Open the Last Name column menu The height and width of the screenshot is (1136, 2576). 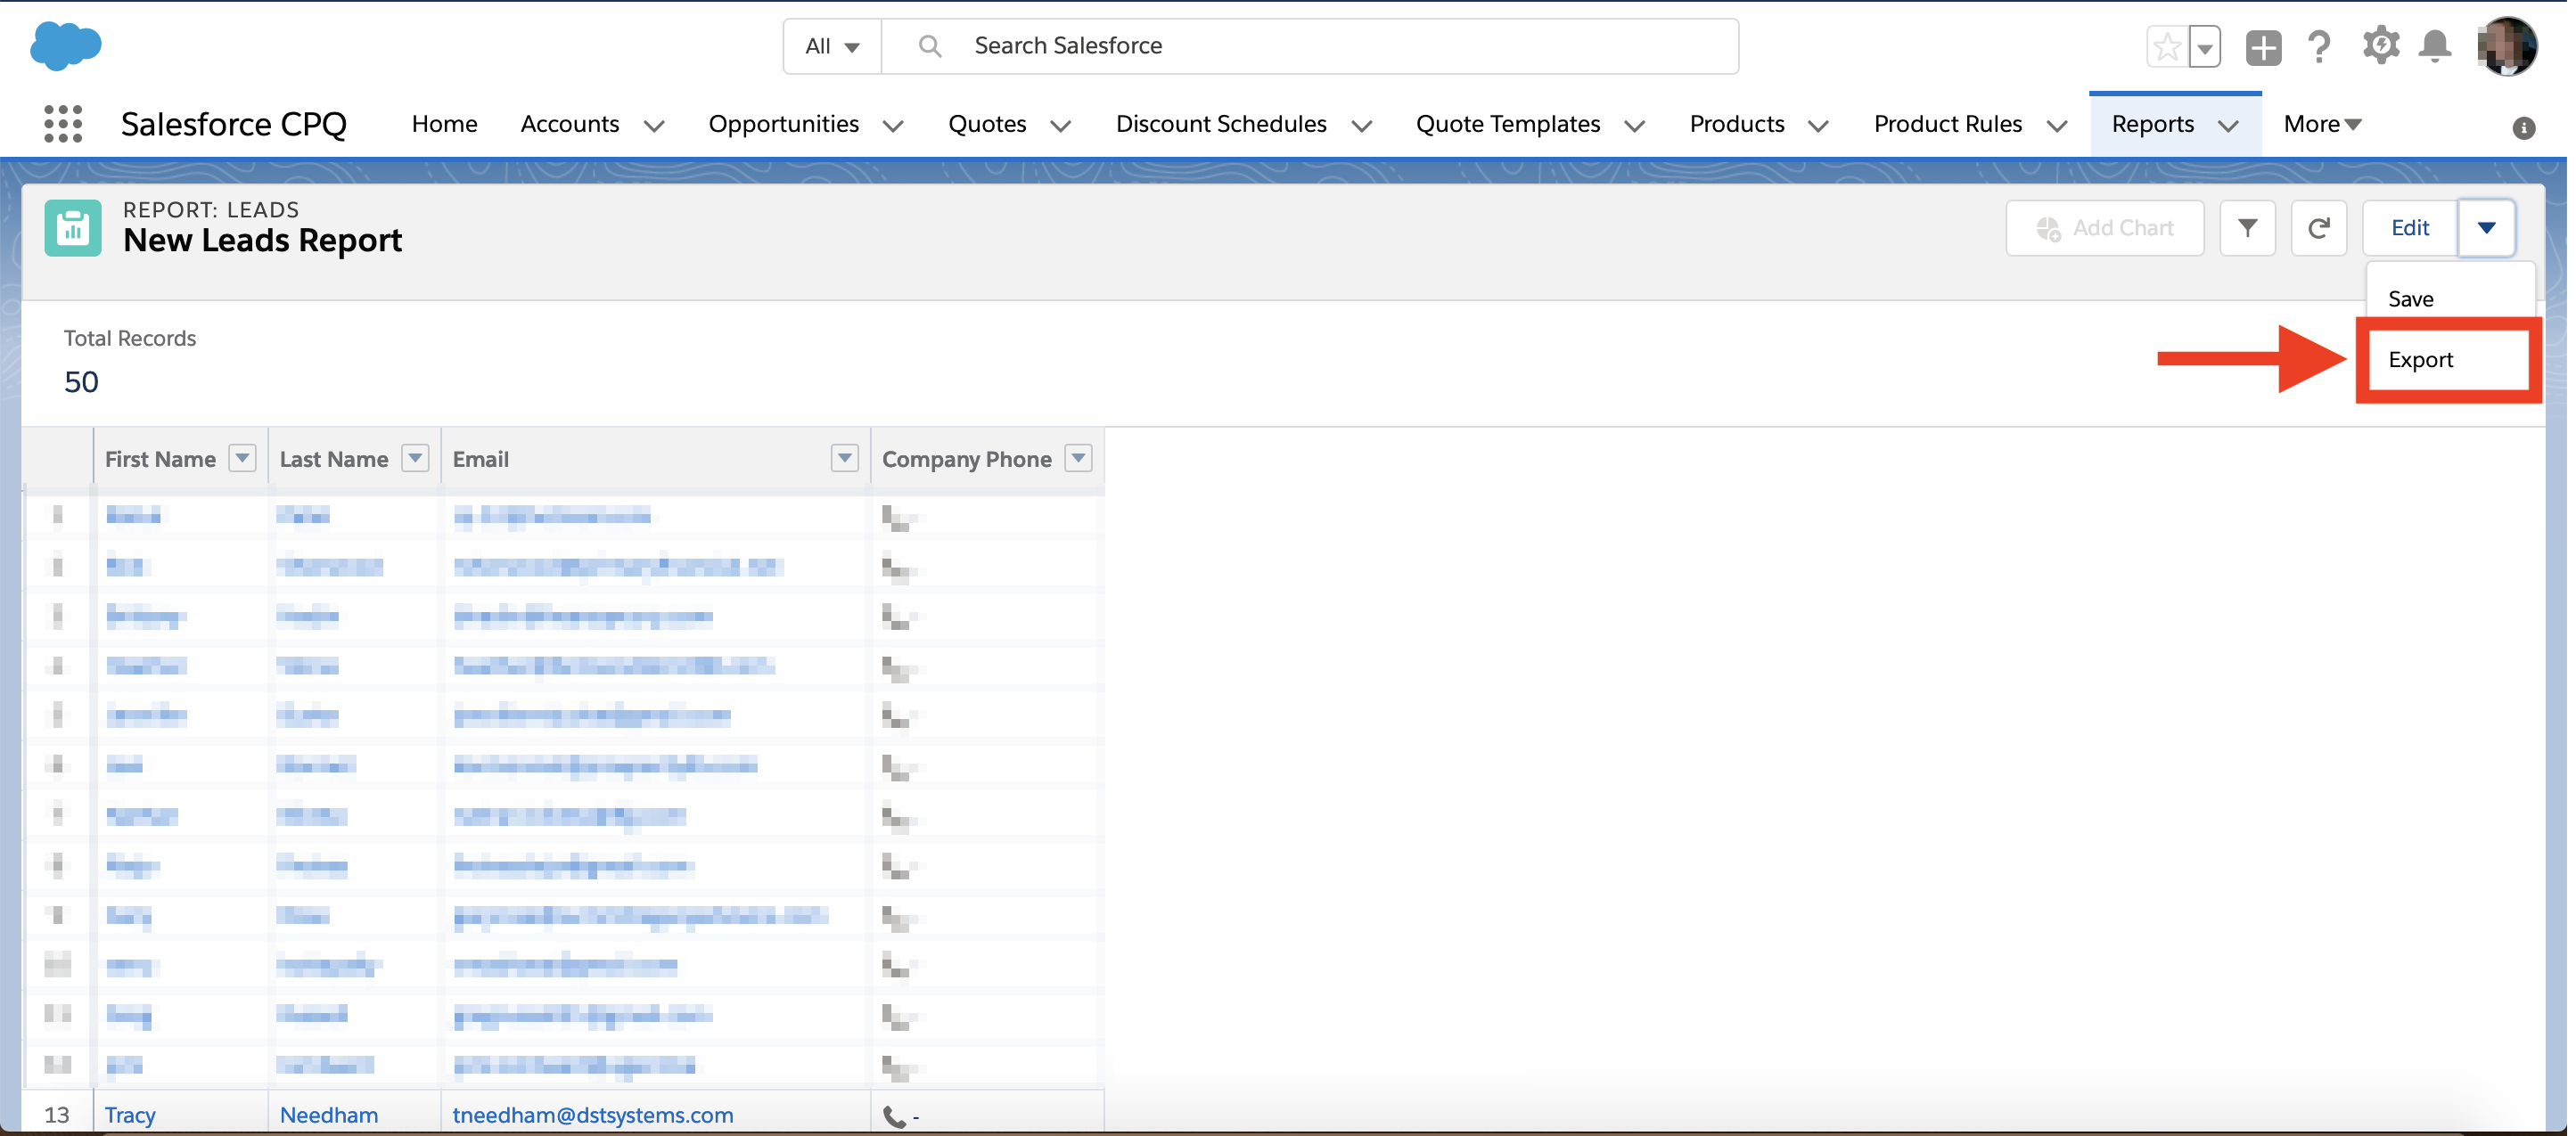coord(415,458)
